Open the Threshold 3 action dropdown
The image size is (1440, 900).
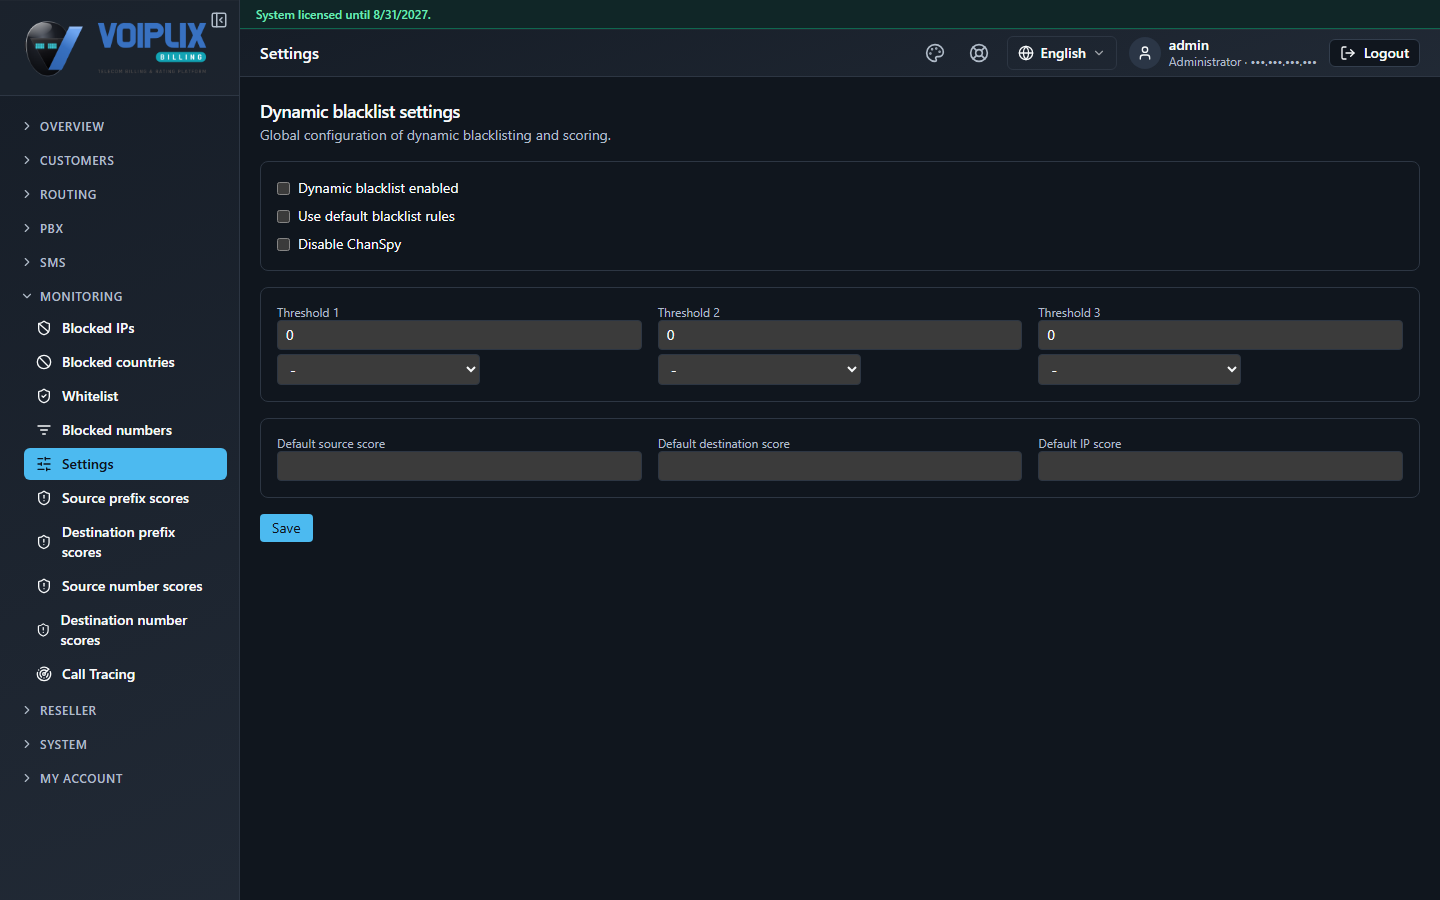pos(1139,370)
